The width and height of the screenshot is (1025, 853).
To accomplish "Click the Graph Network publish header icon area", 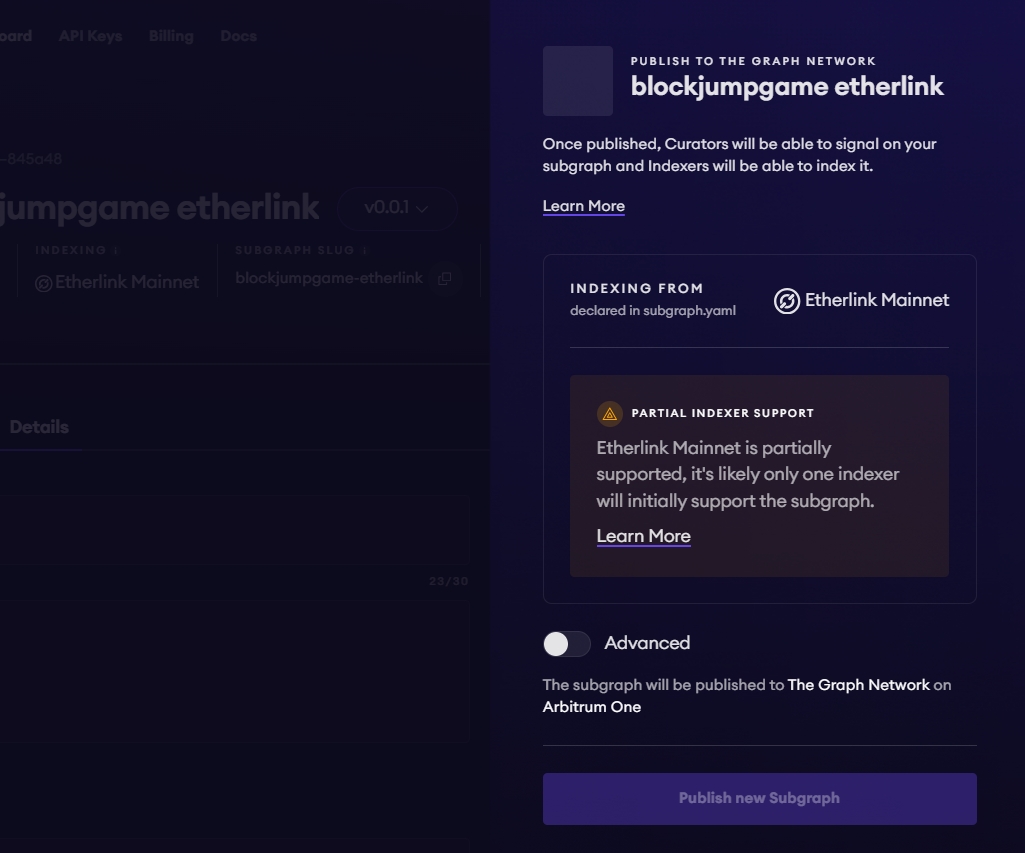I will click(x=576, y=81).
